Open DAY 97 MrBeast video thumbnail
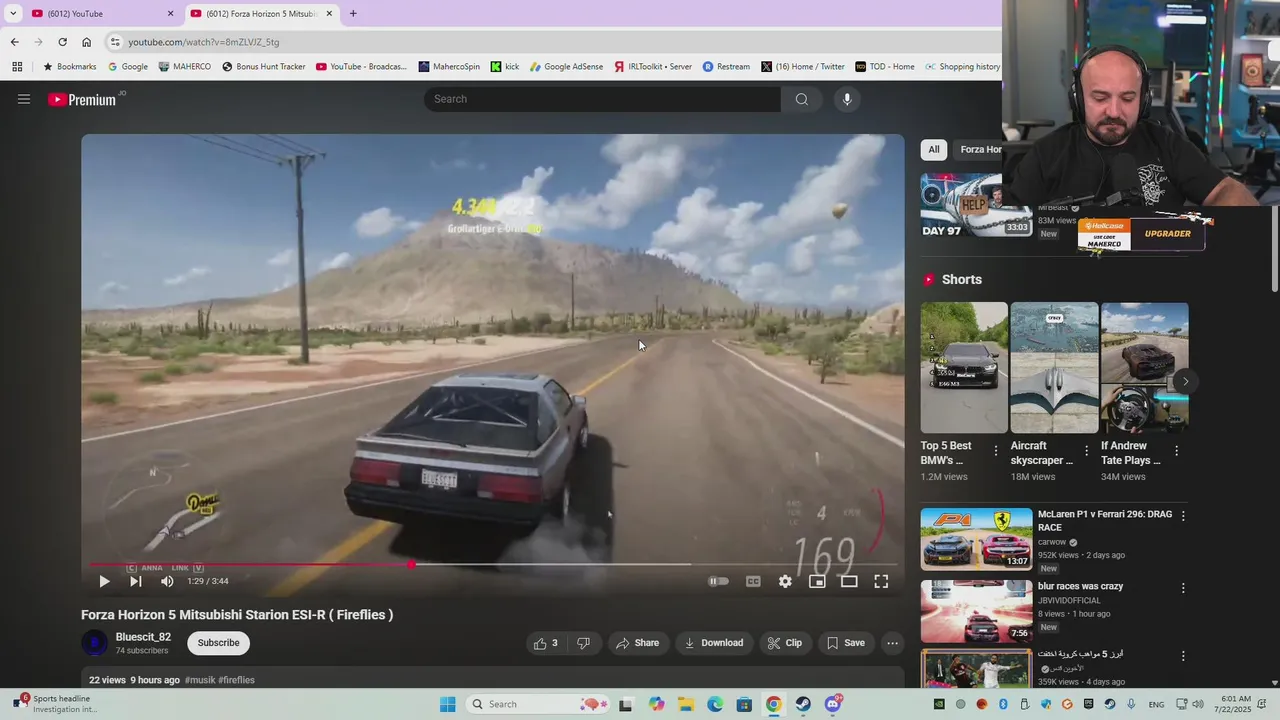Image resolution: width=1280 pixels, height=720 pixels. pos(976,206)
